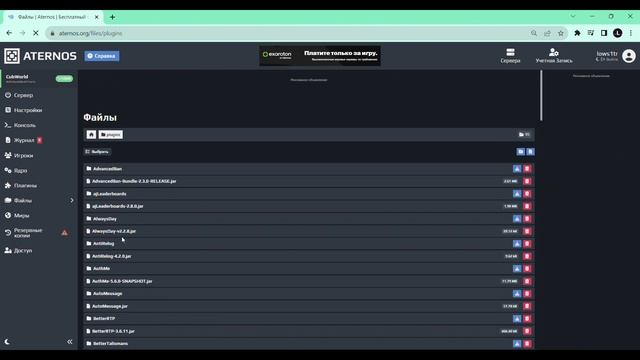Delete AutoMessage.jar
This screenshot has height=360, width=640.
coord(527,306)
